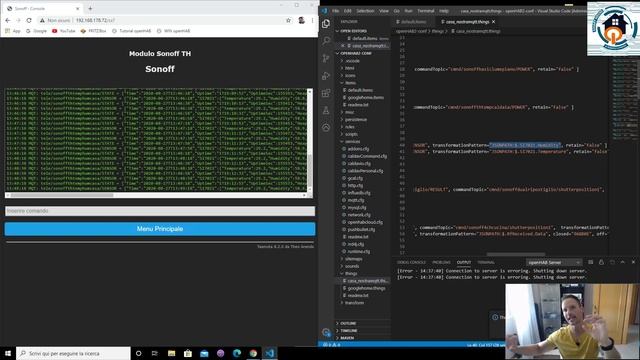The height and width of the screenshot is (360, 640).
Task: Open the Edit menu in VS Code
Action: (347, 11)
